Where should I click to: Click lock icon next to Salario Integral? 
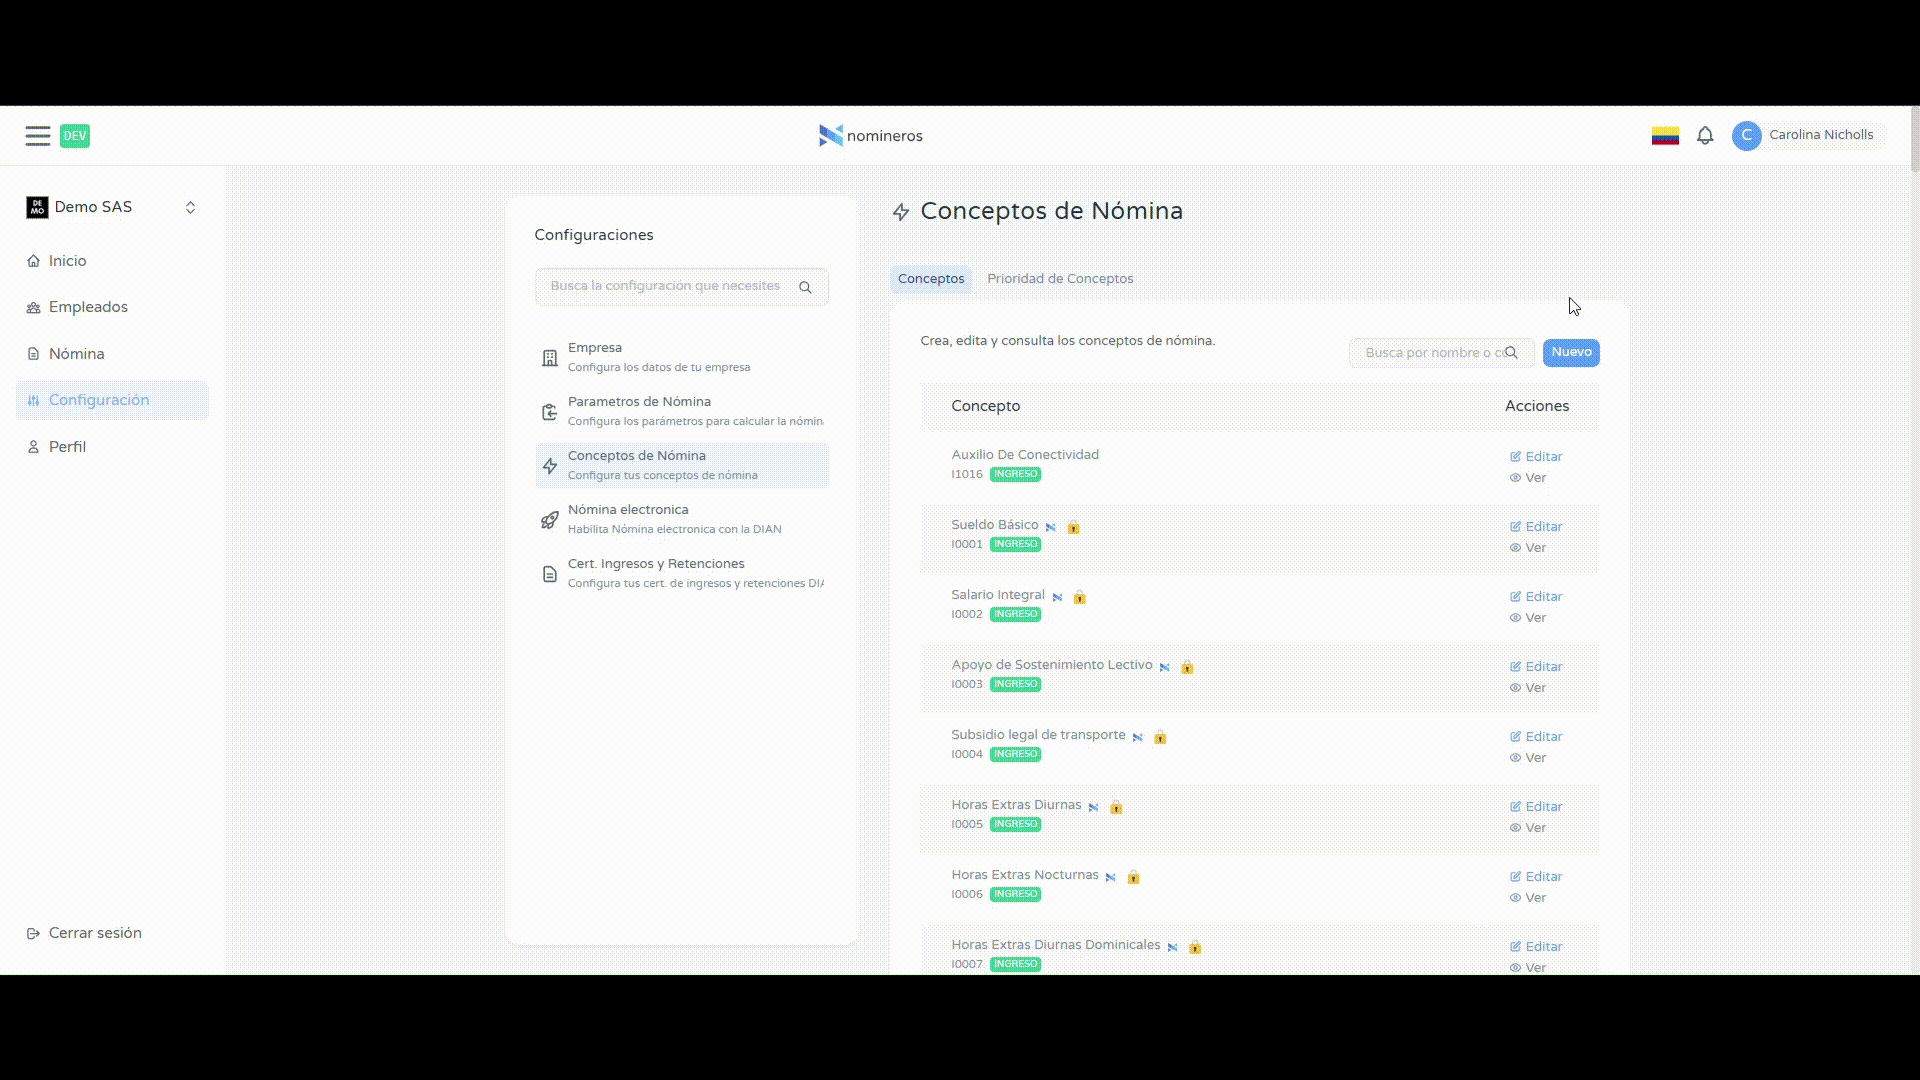coord(1079,597)
